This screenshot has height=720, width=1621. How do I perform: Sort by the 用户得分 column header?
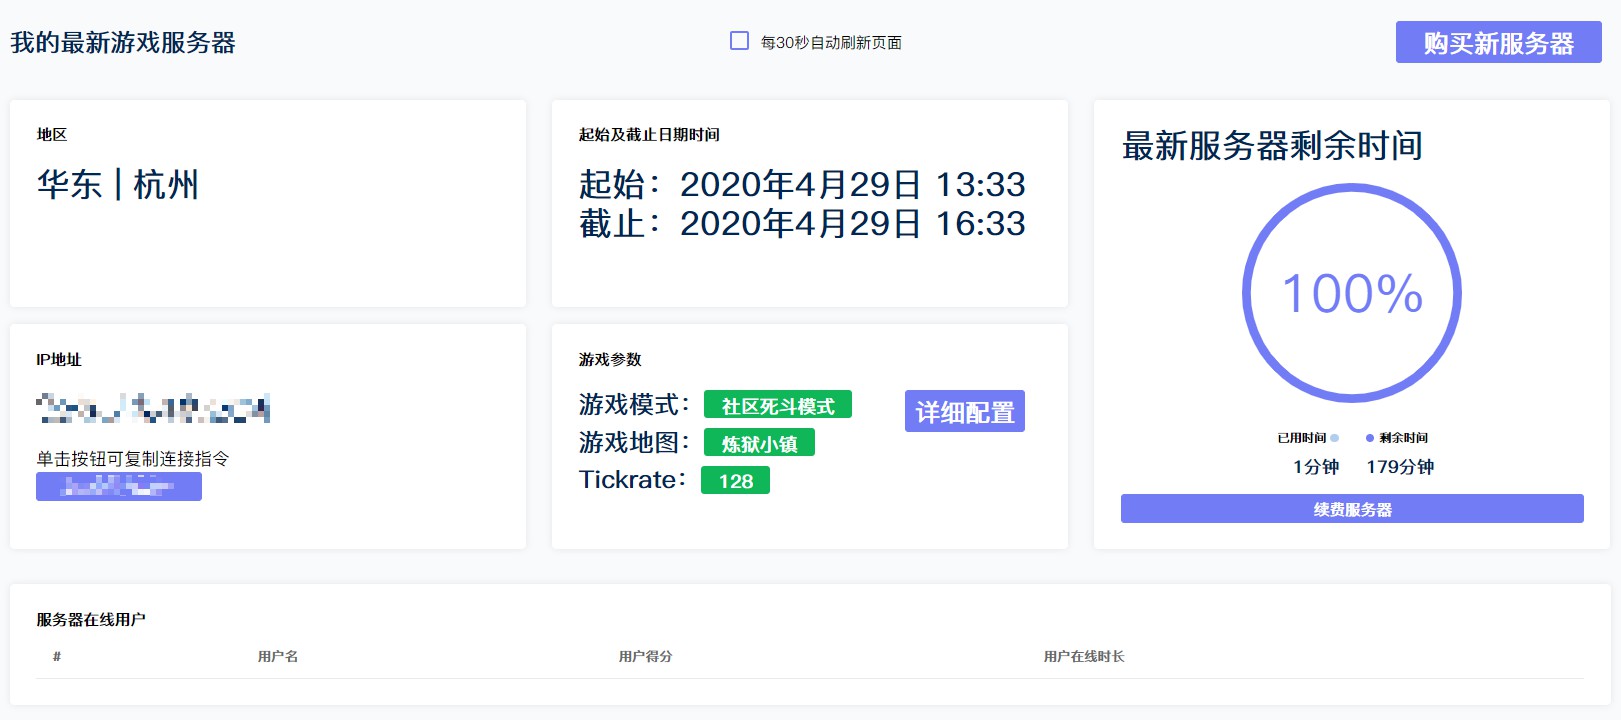[645, 657]
